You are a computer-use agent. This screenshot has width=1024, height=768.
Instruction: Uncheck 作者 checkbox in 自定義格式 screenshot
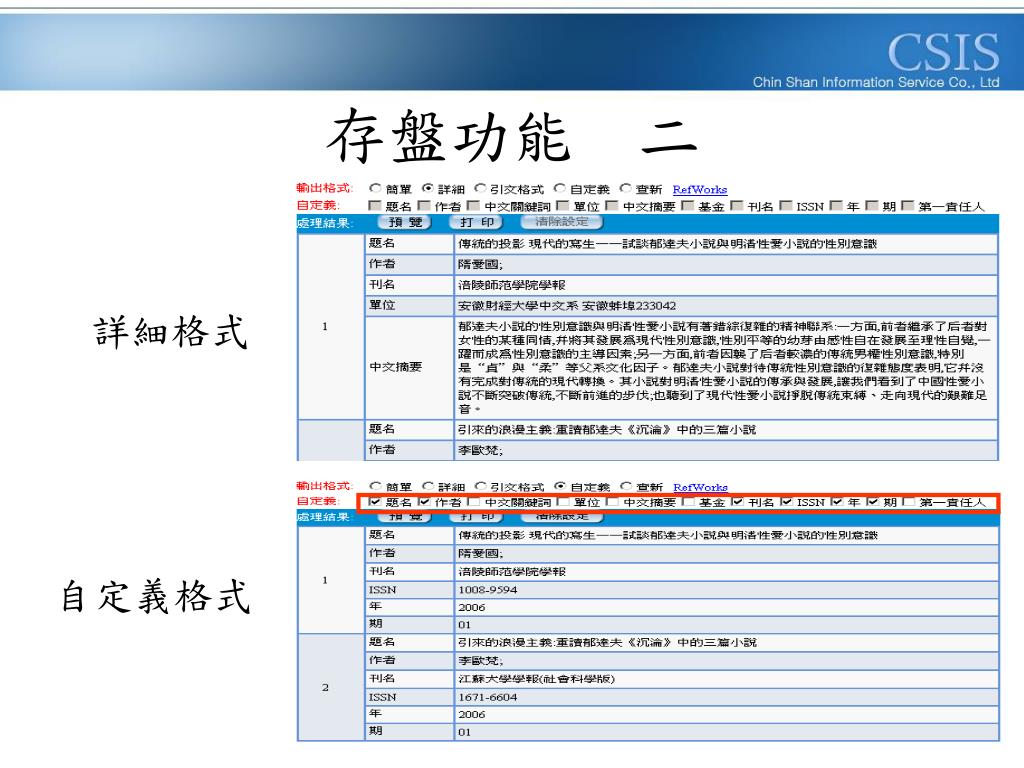click(x=424, y=502)
